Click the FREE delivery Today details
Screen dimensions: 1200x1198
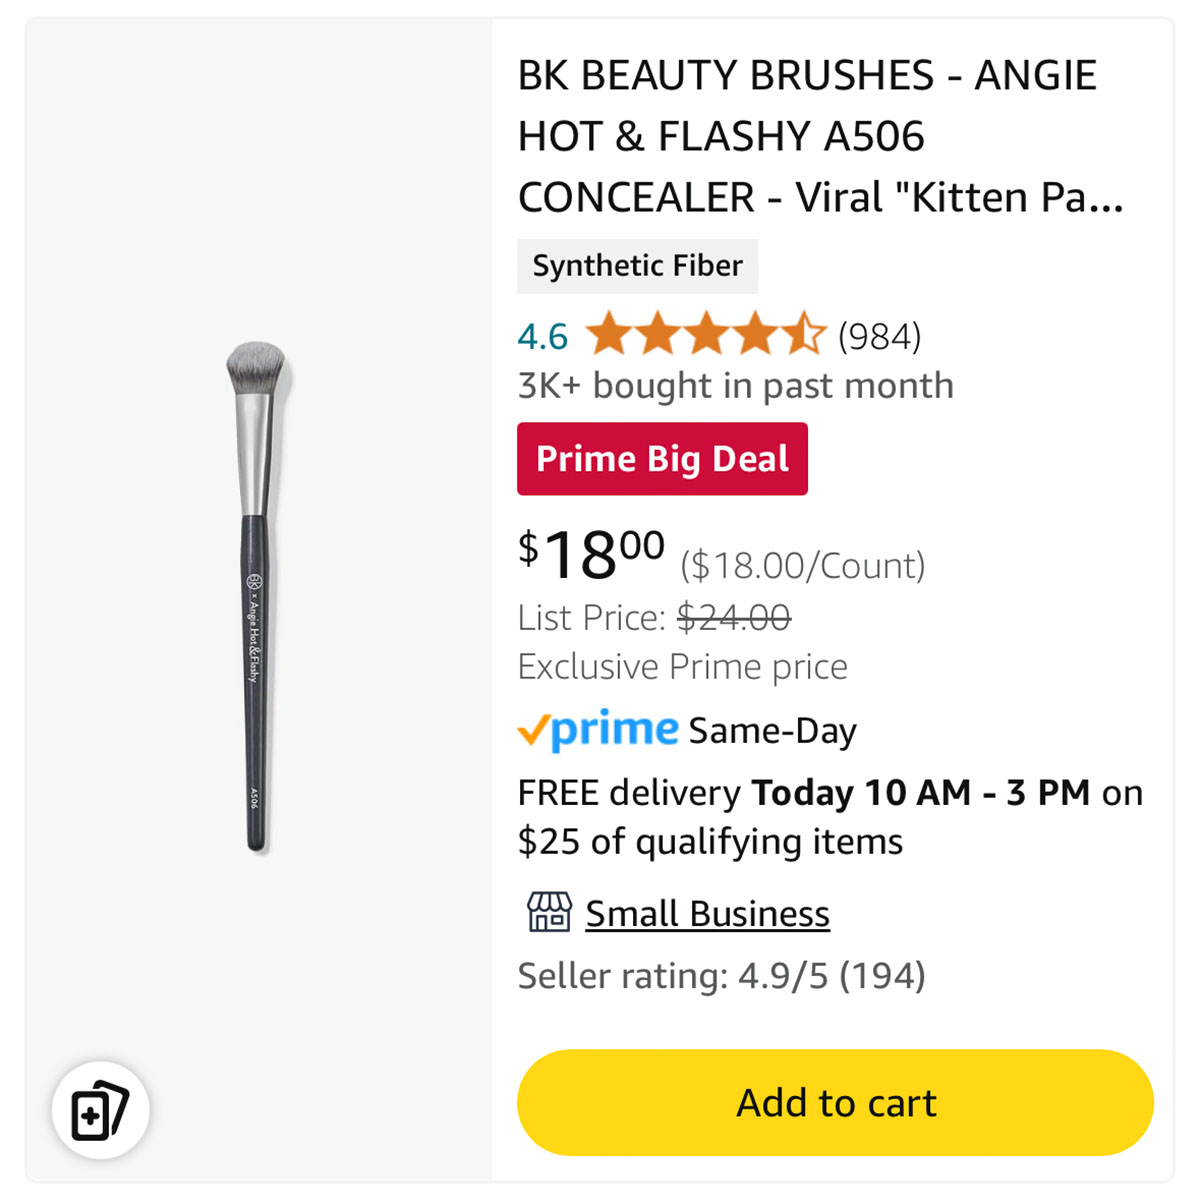(x=830, y=817)
